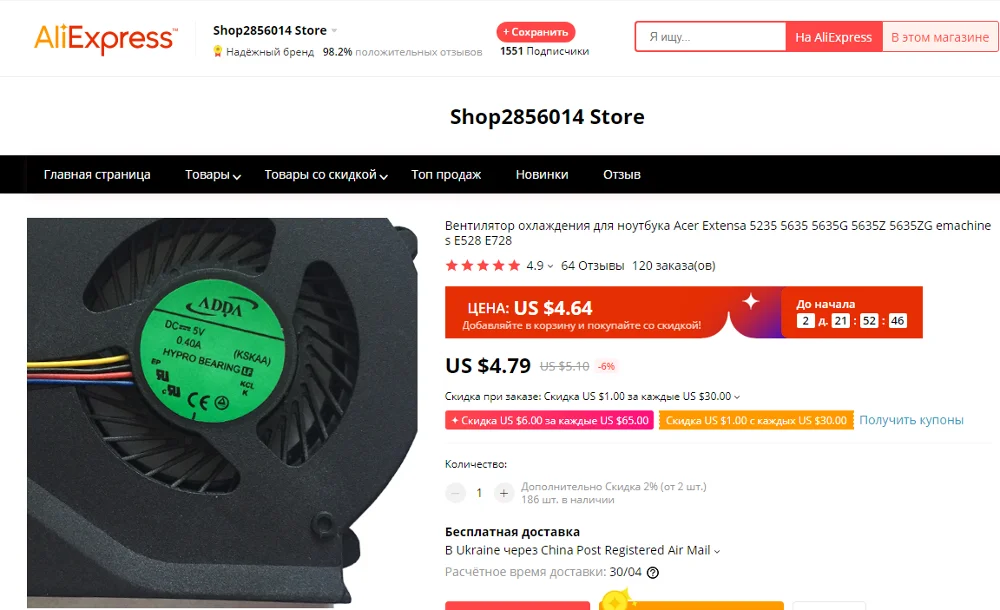Open the Товары menu dropdown
1000x610 pixels.
213,175
